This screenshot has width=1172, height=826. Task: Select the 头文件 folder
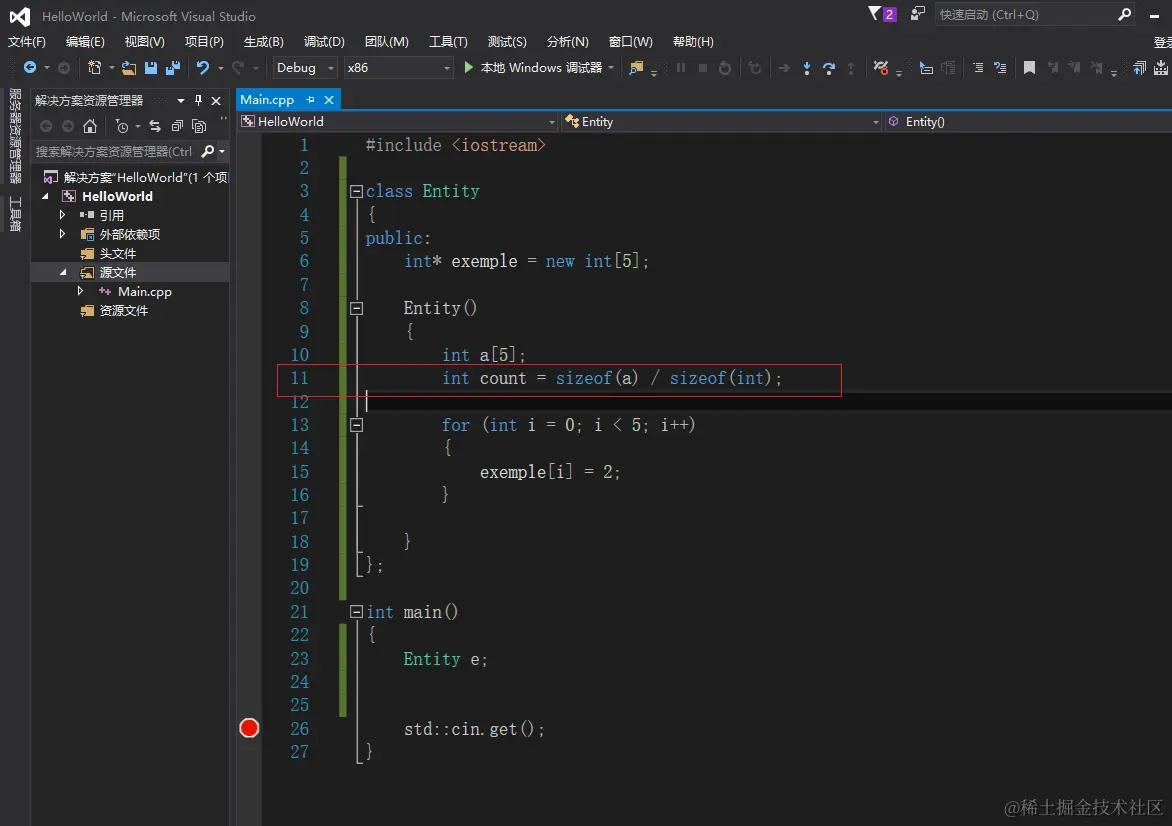pos(117,254)
